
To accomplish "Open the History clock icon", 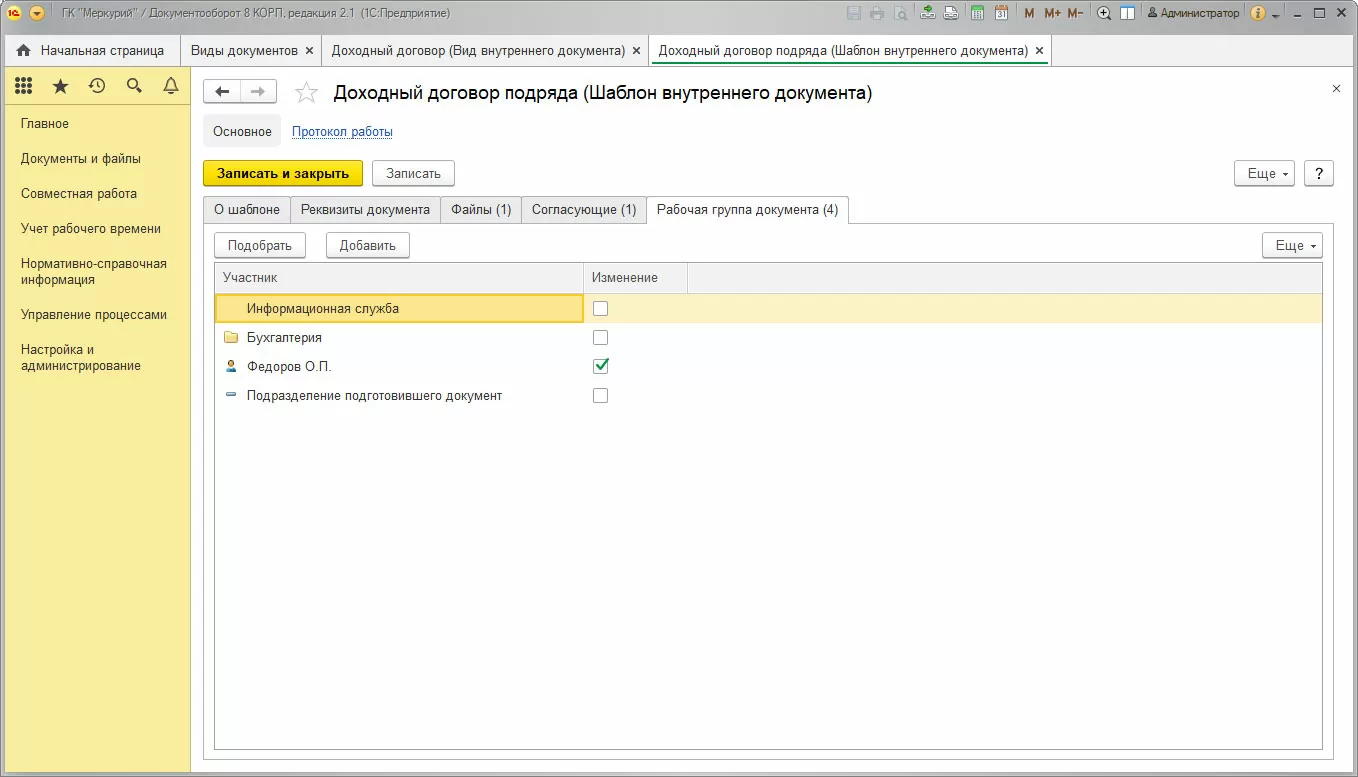I will pyautogui.click(x=97, y=87).
